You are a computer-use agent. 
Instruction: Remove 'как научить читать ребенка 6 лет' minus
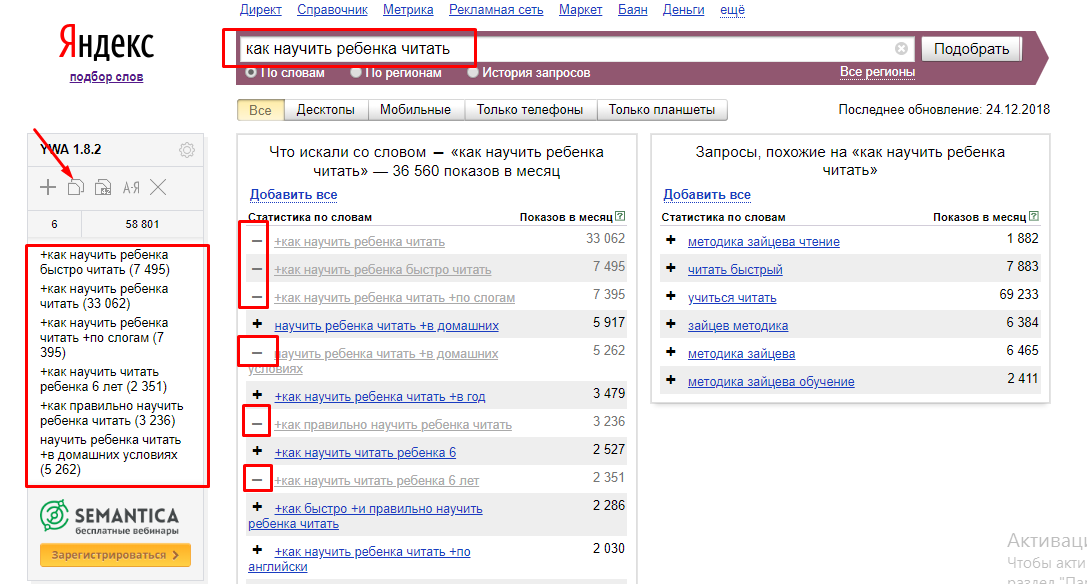(x=256, y=480)
